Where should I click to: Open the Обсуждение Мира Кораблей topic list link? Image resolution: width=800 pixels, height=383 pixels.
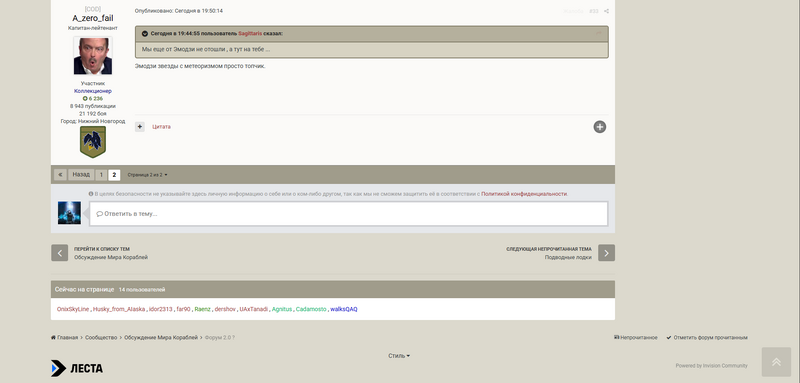pos(111,258)
